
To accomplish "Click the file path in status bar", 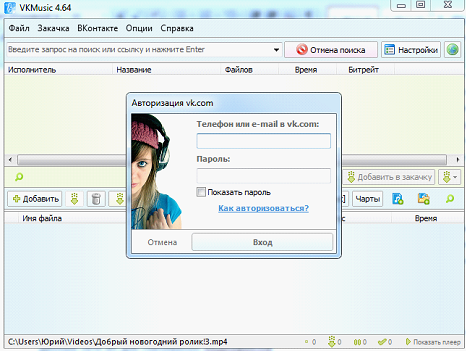I will 117,342.
